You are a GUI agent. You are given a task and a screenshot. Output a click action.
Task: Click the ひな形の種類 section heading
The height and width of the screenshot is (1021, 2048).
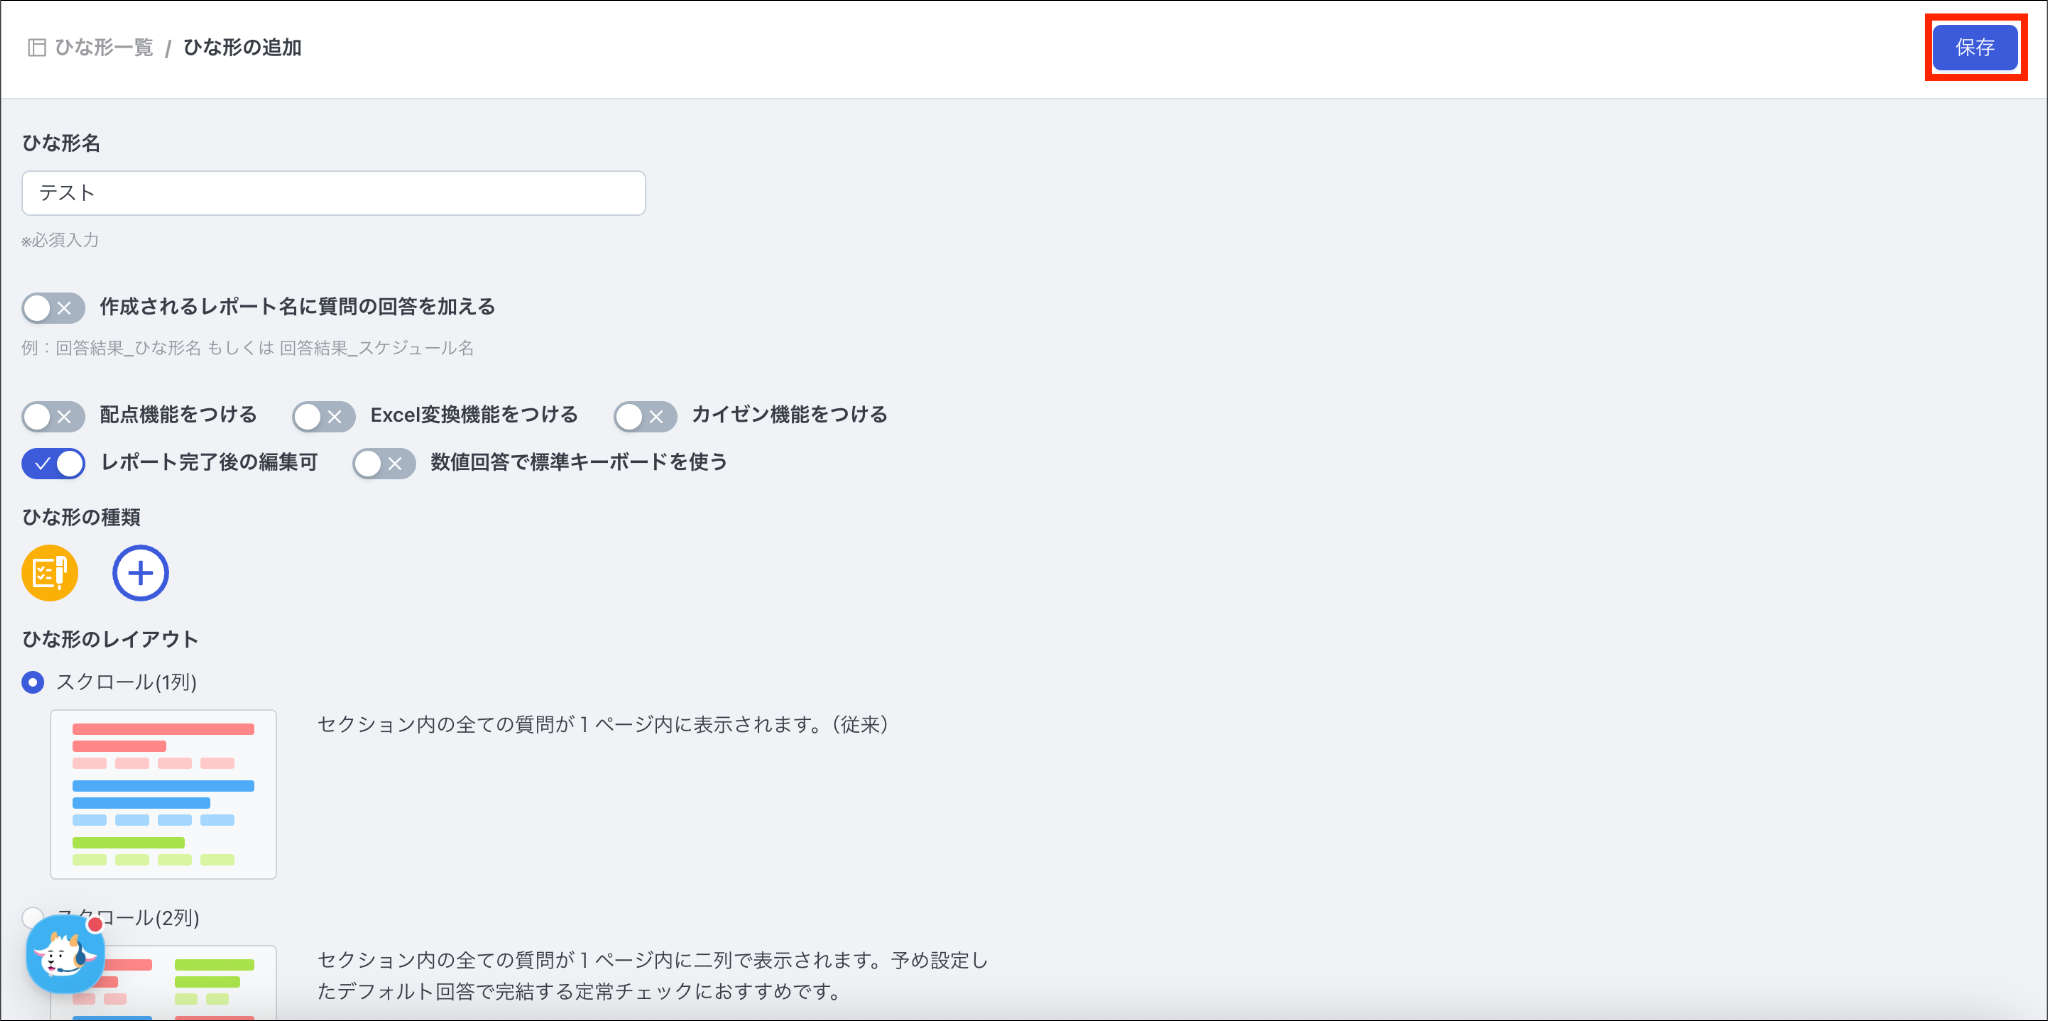82,517
